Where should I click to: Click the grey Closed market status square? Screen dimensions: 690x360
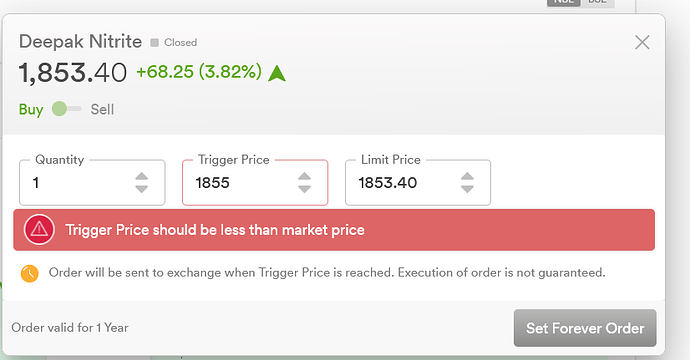(x=154, y=43)
